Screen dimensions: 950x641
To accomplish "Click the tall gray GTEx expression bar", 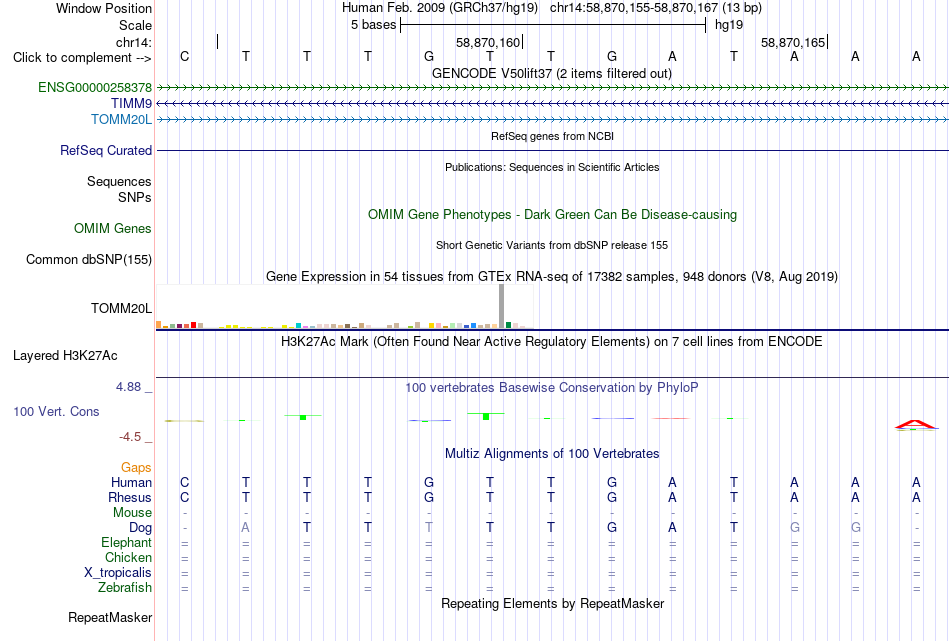I will coord(501,306).
